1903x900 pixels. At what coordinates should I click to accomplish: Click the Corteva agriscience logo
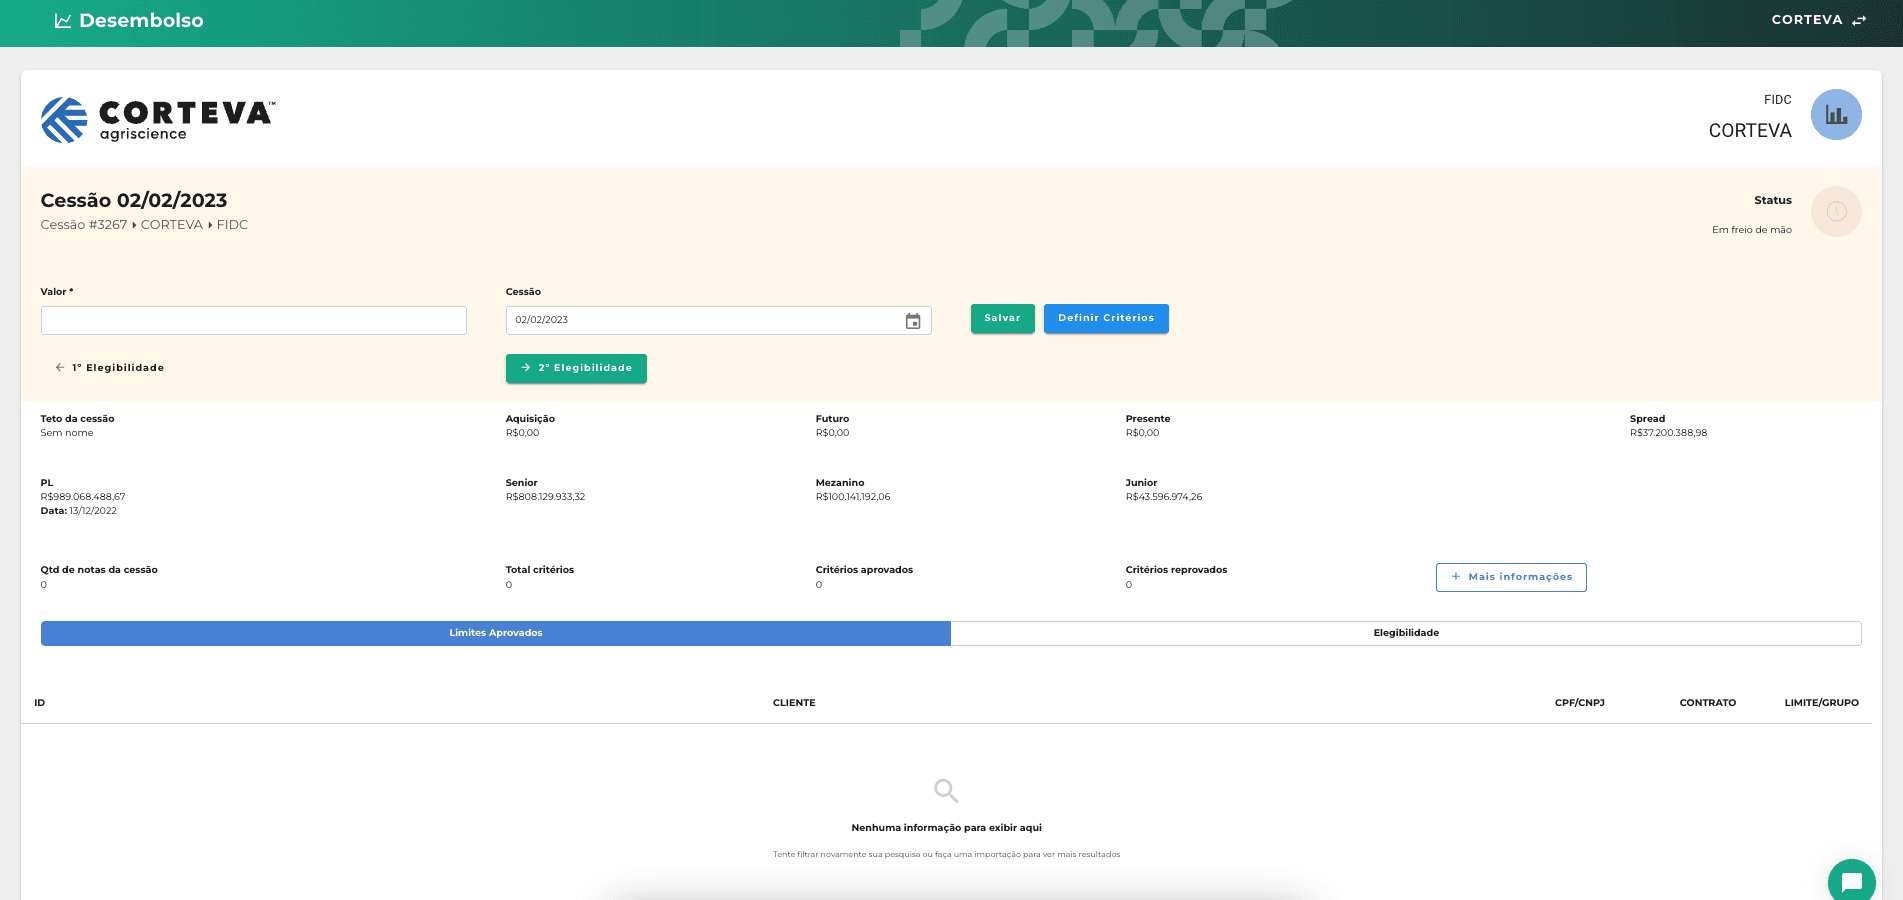[158, 120]
